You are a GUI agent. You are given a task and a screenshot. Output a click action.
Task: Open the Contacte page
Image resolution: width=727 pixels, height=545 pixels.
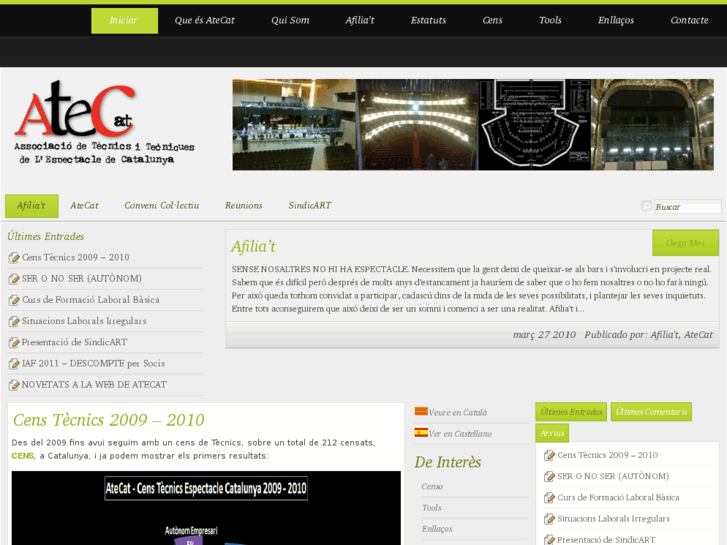pos(689,20)
